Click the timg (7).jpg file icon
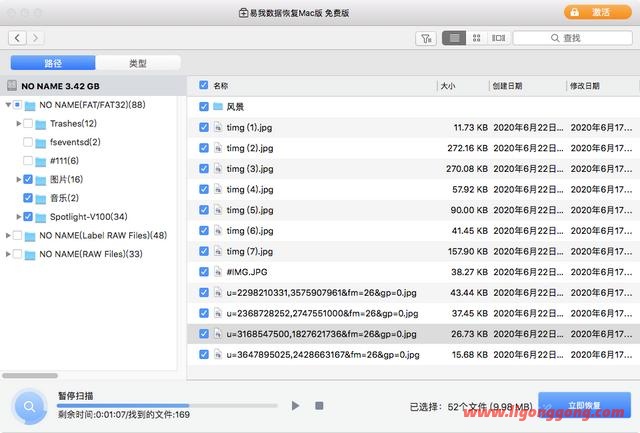The image size is (640, 433). [x=218, y=251]
